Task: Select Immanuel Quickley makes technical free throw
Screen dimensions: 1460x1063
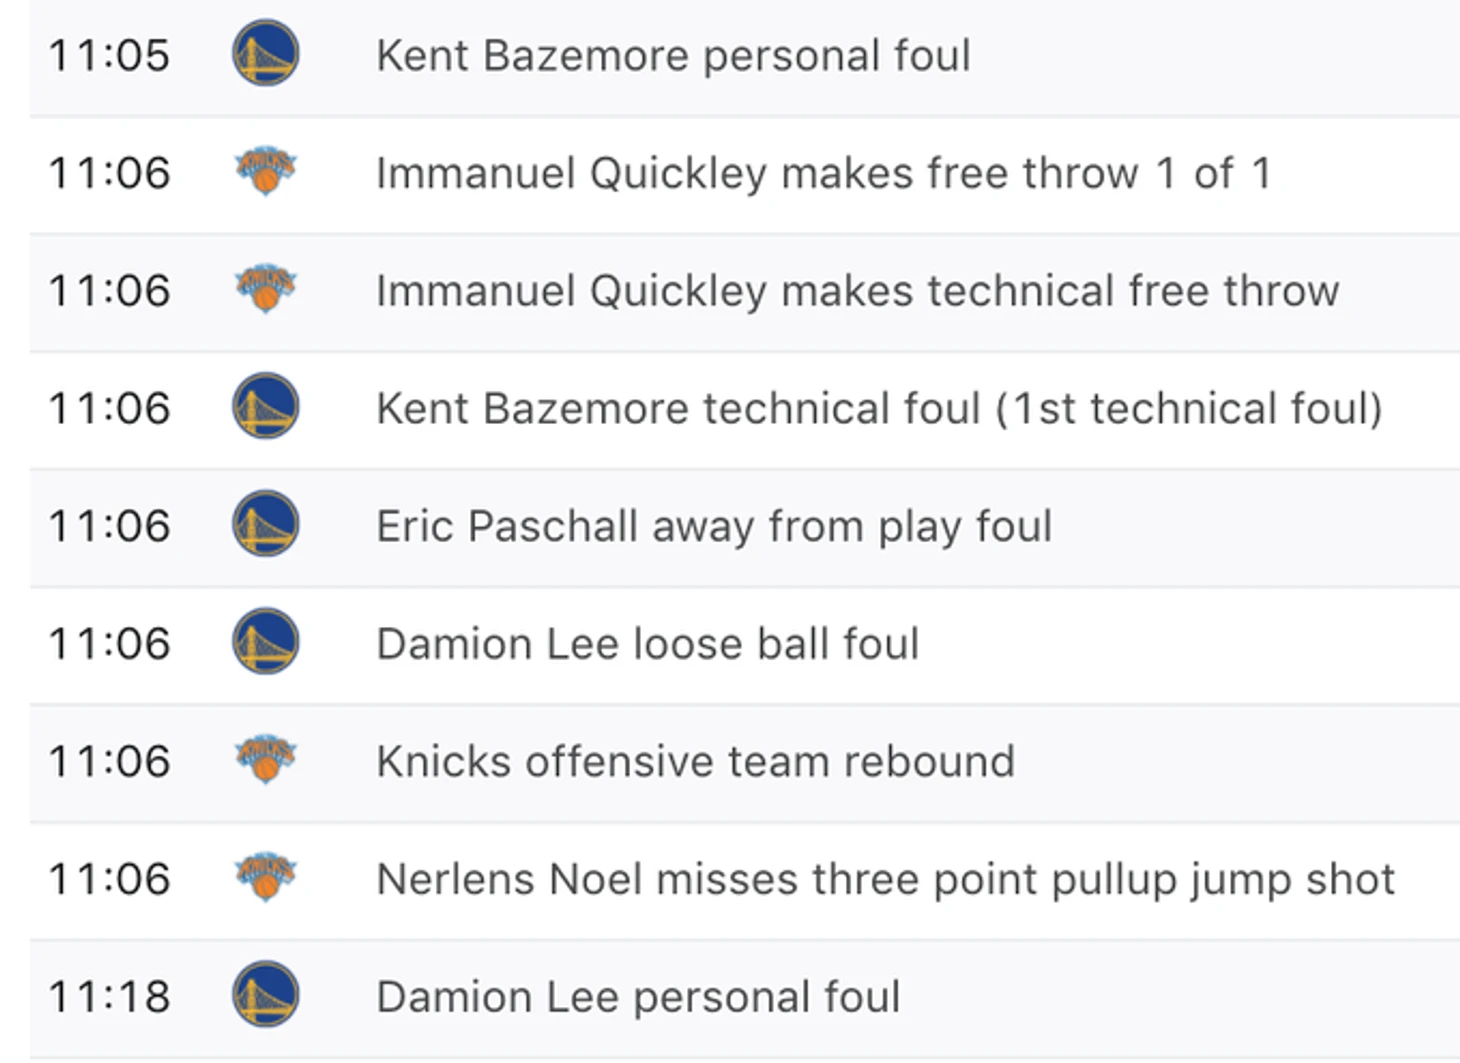Action: click(x=744, y=293)
